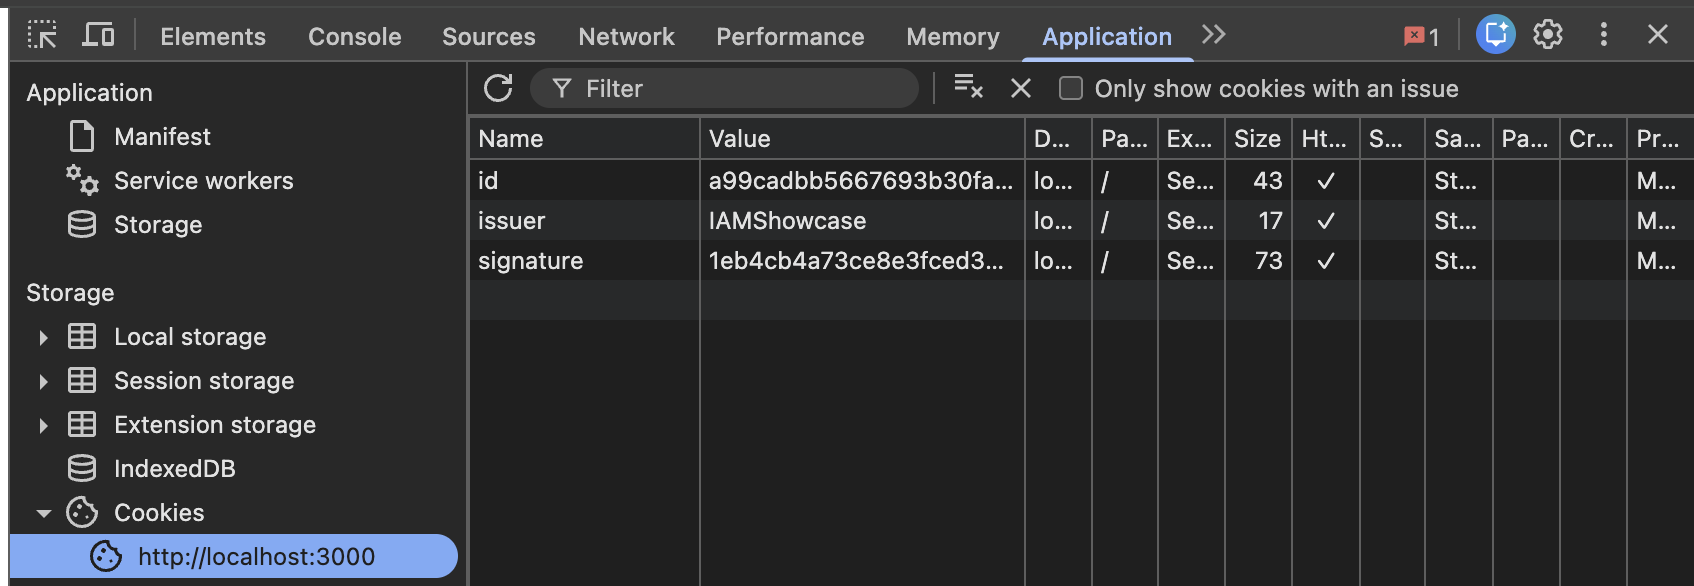Open DevTools settings gear
Image resolution: width=1694 pixels, height=586 pixels.
[x=1548, y=35]
